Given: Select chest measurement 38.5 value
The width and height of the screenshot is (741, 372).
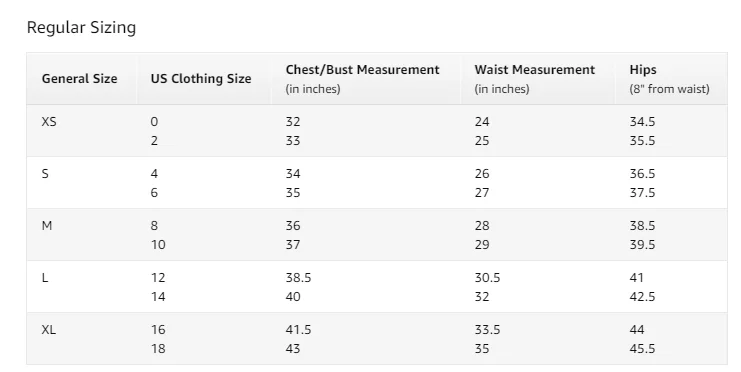Looking at the screenshot, I should point(298,278).
